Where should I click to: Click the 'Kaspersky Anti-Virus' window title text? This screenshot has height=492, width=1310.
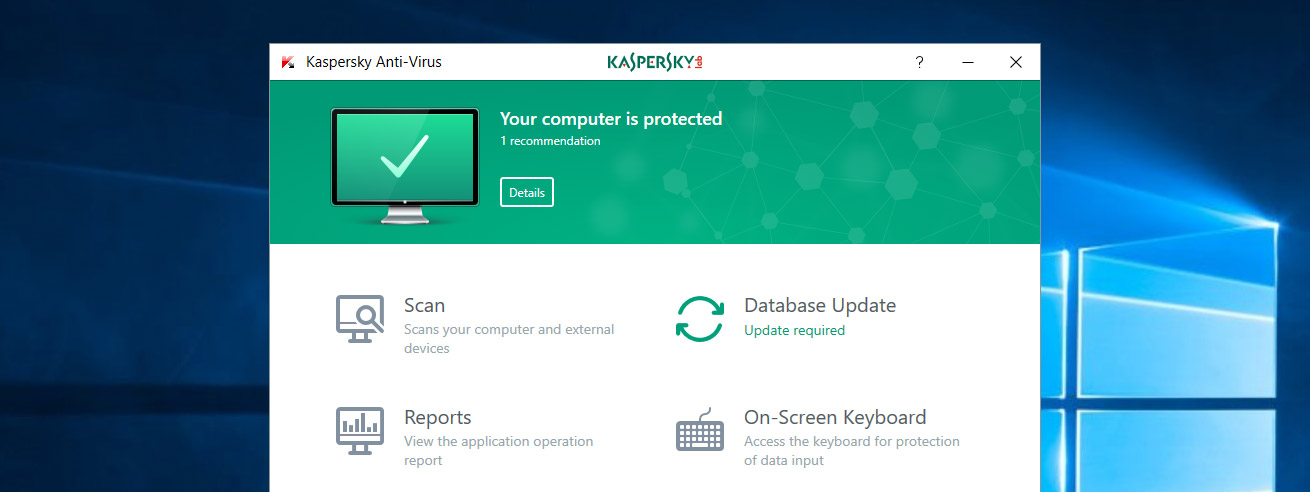tap(373, 62)
